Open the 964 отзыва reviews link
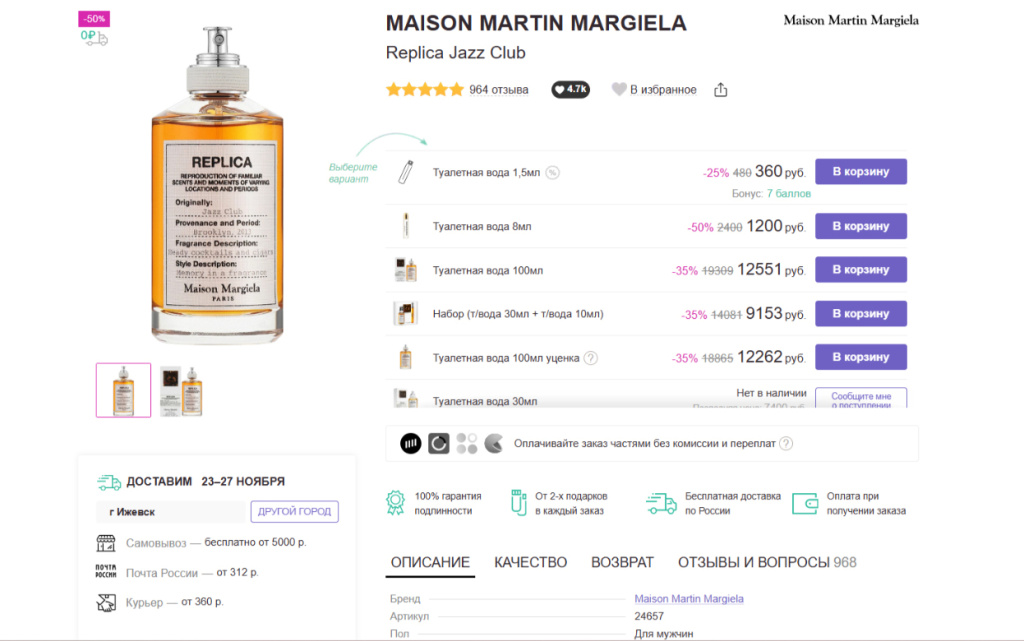This screenshot has width=1024, height=641. coord(498,89)
